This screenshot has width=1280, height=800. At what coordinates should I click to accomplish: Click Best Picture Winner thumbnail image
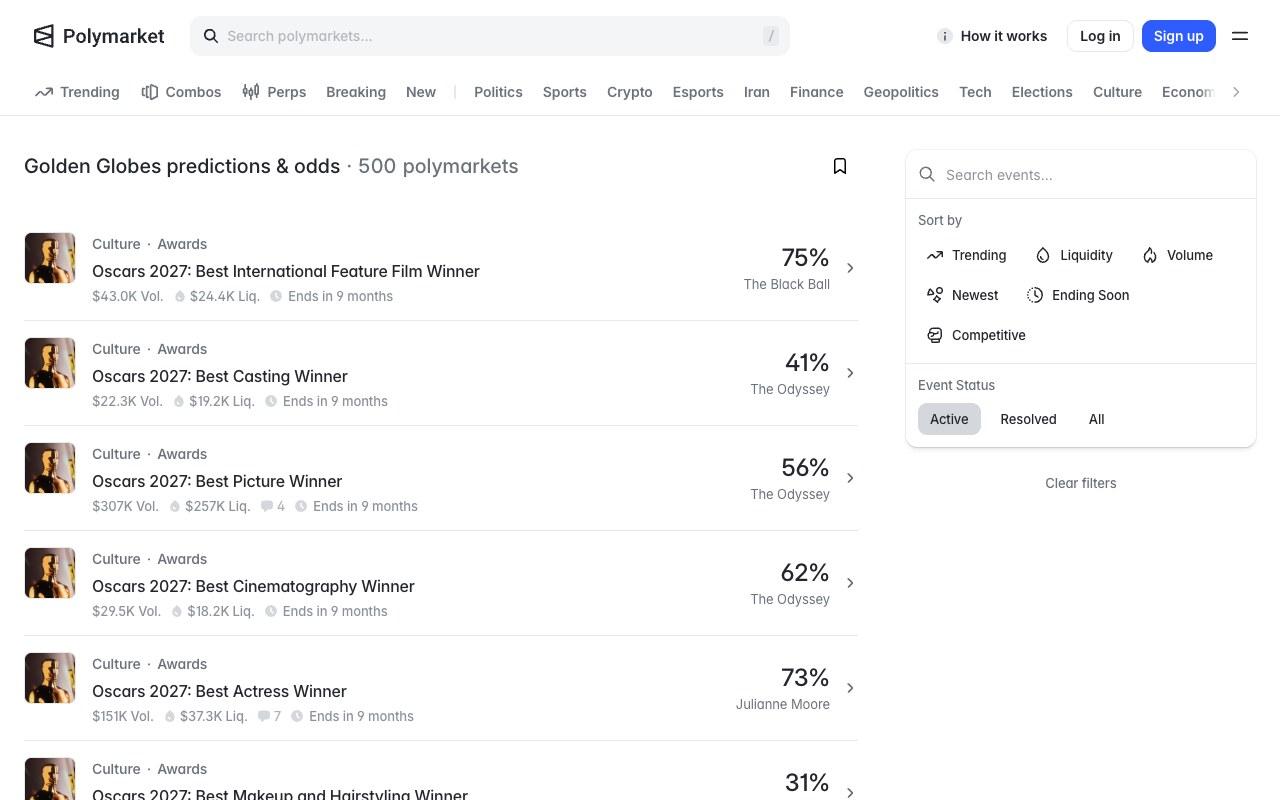50,468
